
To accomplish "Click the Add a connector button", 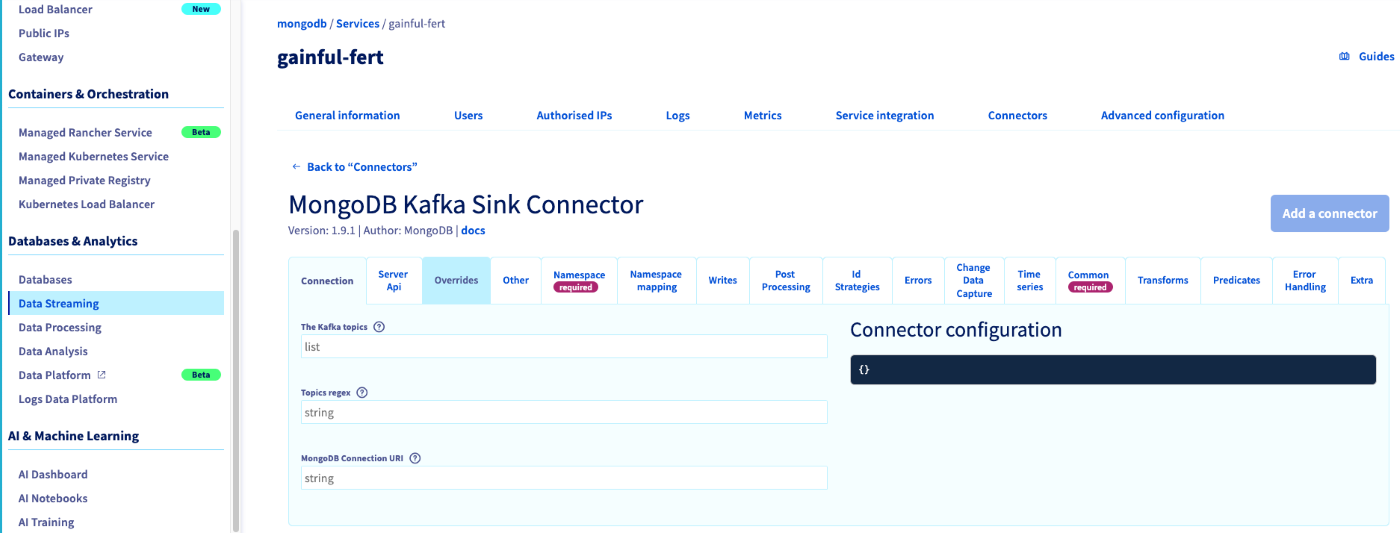I will pos(1329,213).
